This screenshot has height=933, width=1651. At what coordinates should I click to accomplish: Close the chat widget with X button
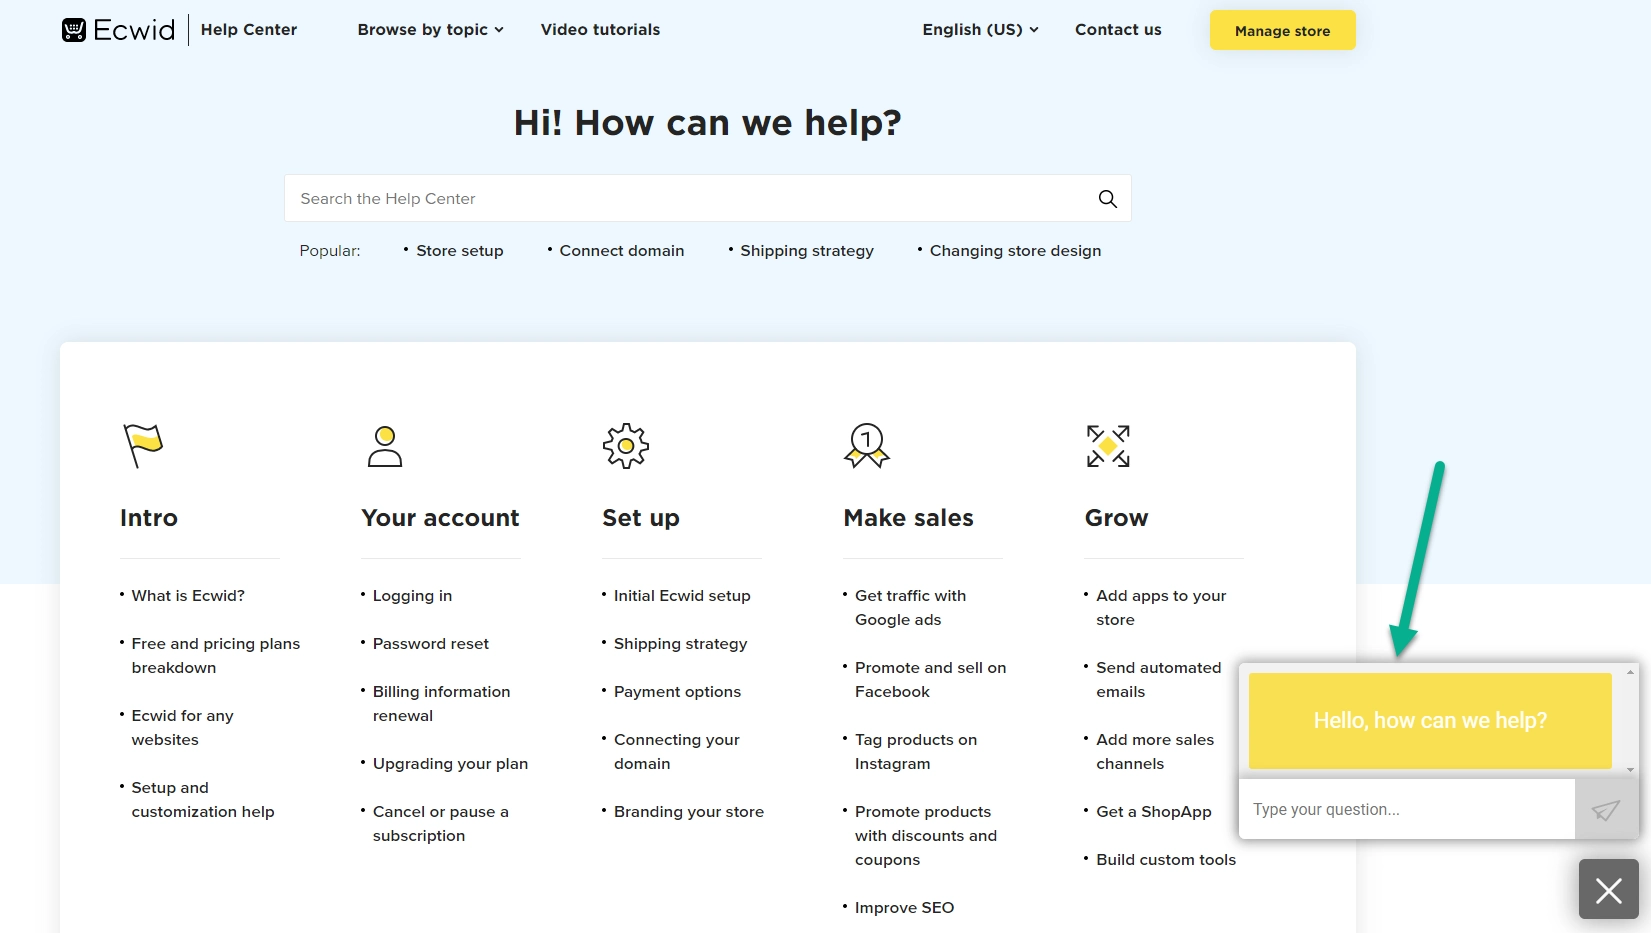pyautogui.click(x=1609, y=889)
